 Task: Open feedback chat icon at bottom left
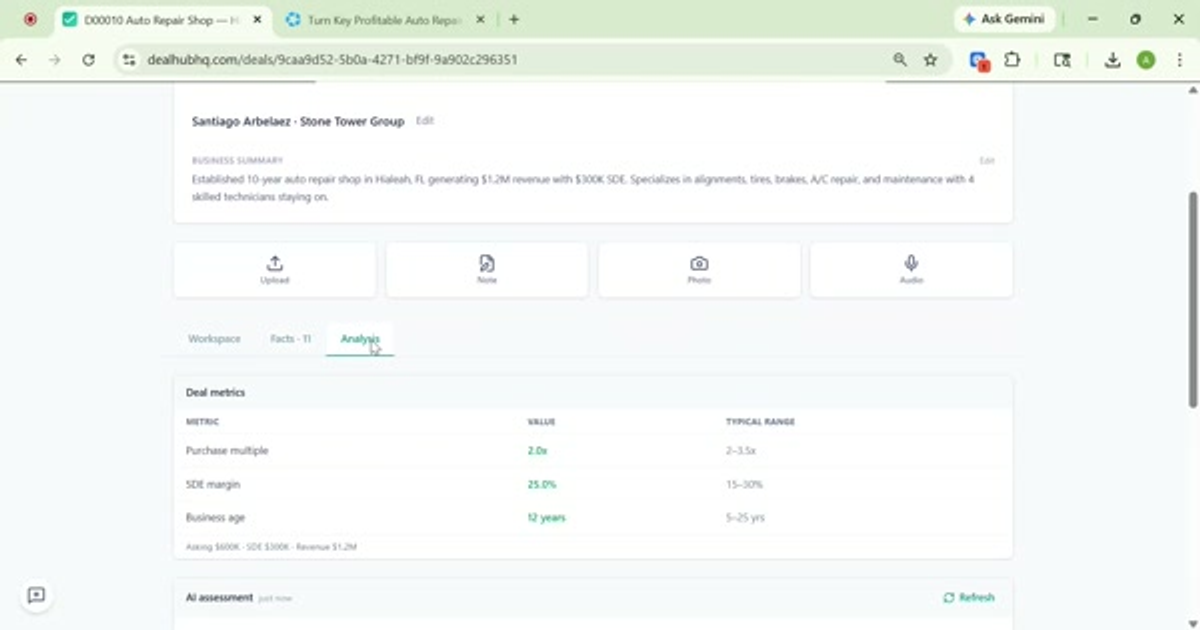pyautogui.click(x=36, y=595)
